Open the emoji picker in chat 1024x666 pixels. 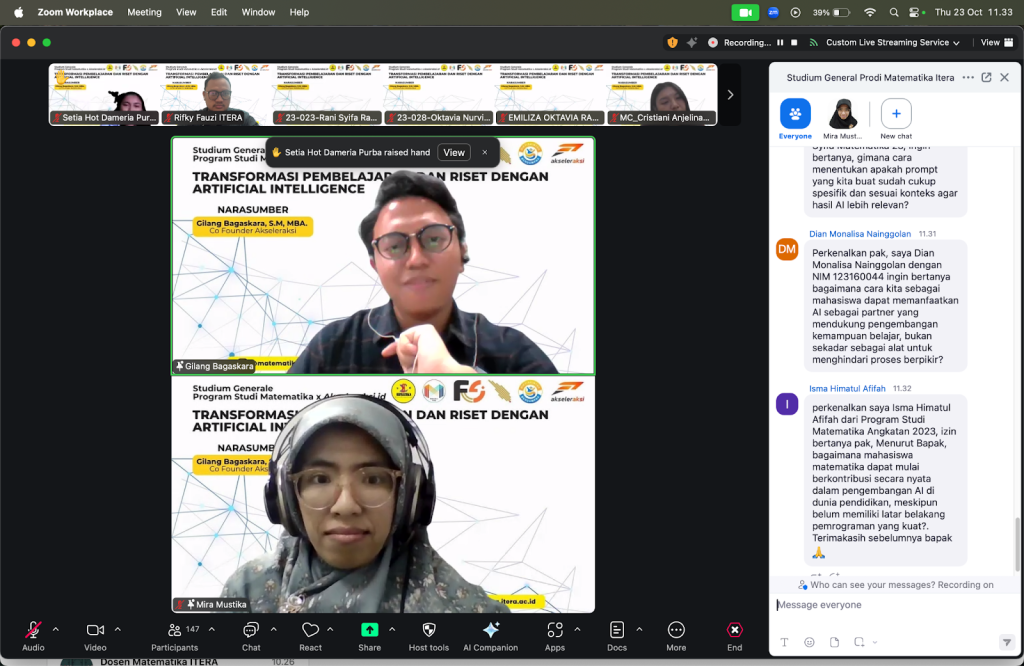[x=809, y=642]
